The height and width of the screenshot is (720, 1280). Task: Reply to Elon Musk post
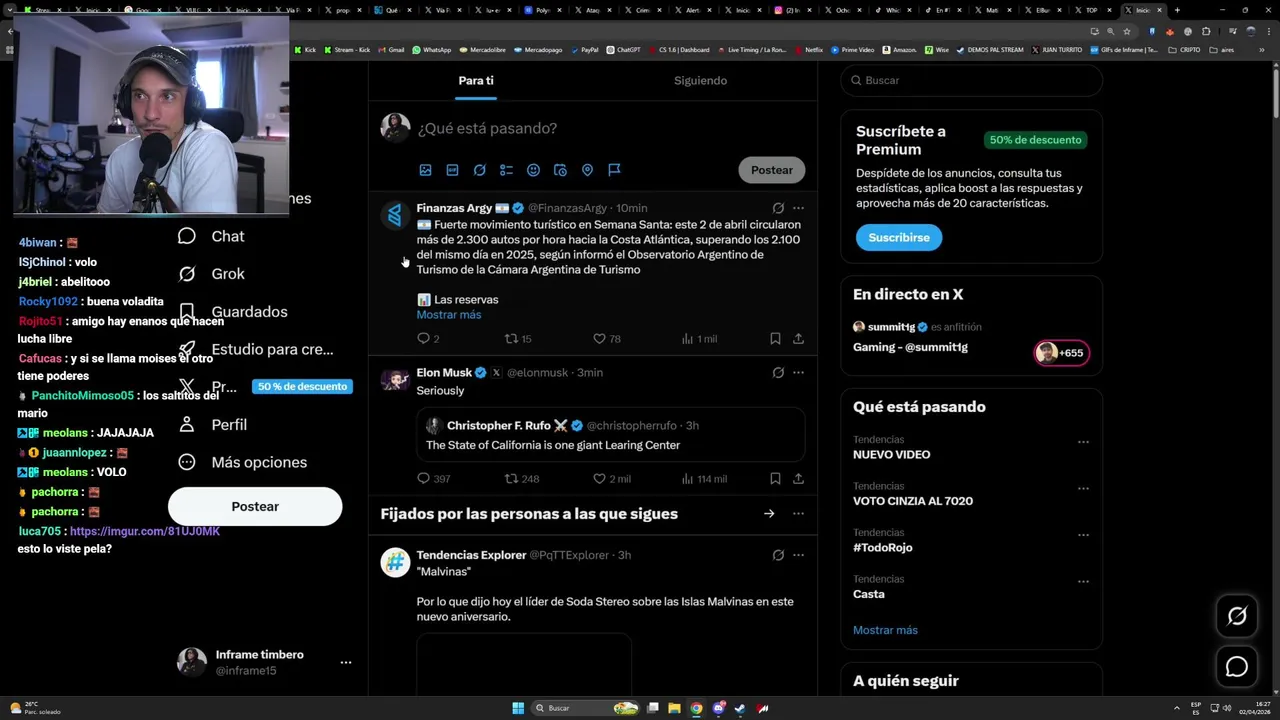(433, 479)
